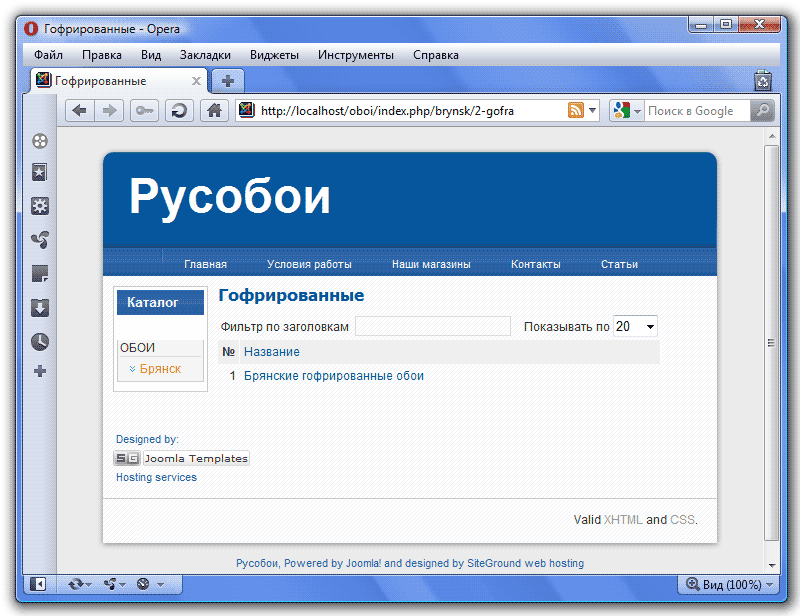This screenshot has height=616, width=800.
Task: Click the RSS feed icon in address bar
Action: (x=576, y=111)
